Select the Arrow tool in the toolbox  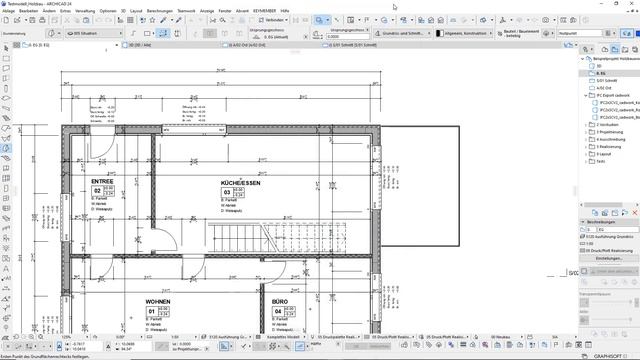pos(6,48)
